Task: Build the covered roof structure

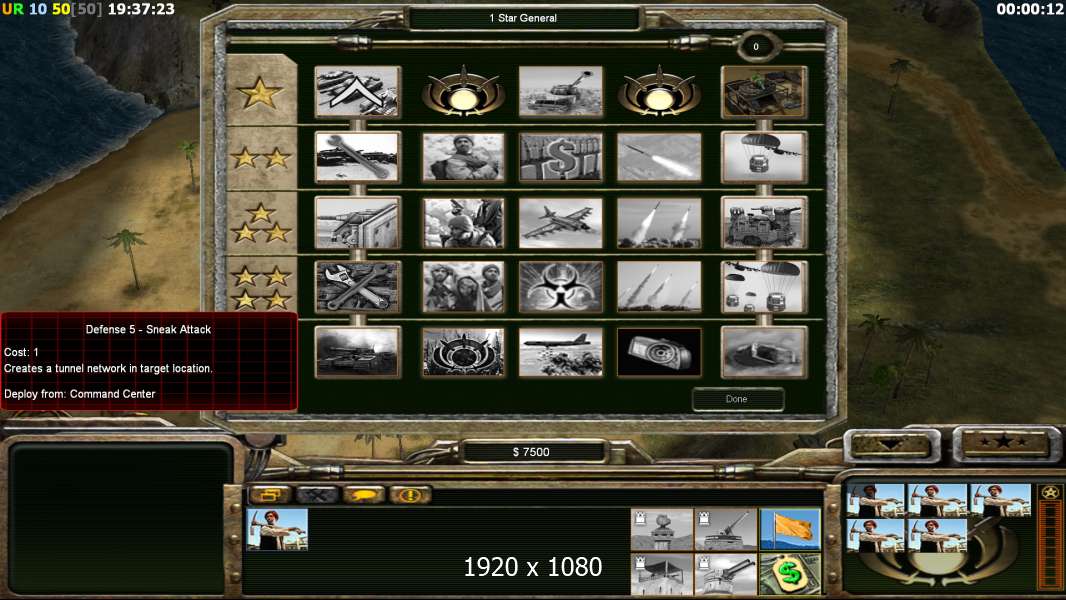Action: pyautogui.click(x=661, y=574)
